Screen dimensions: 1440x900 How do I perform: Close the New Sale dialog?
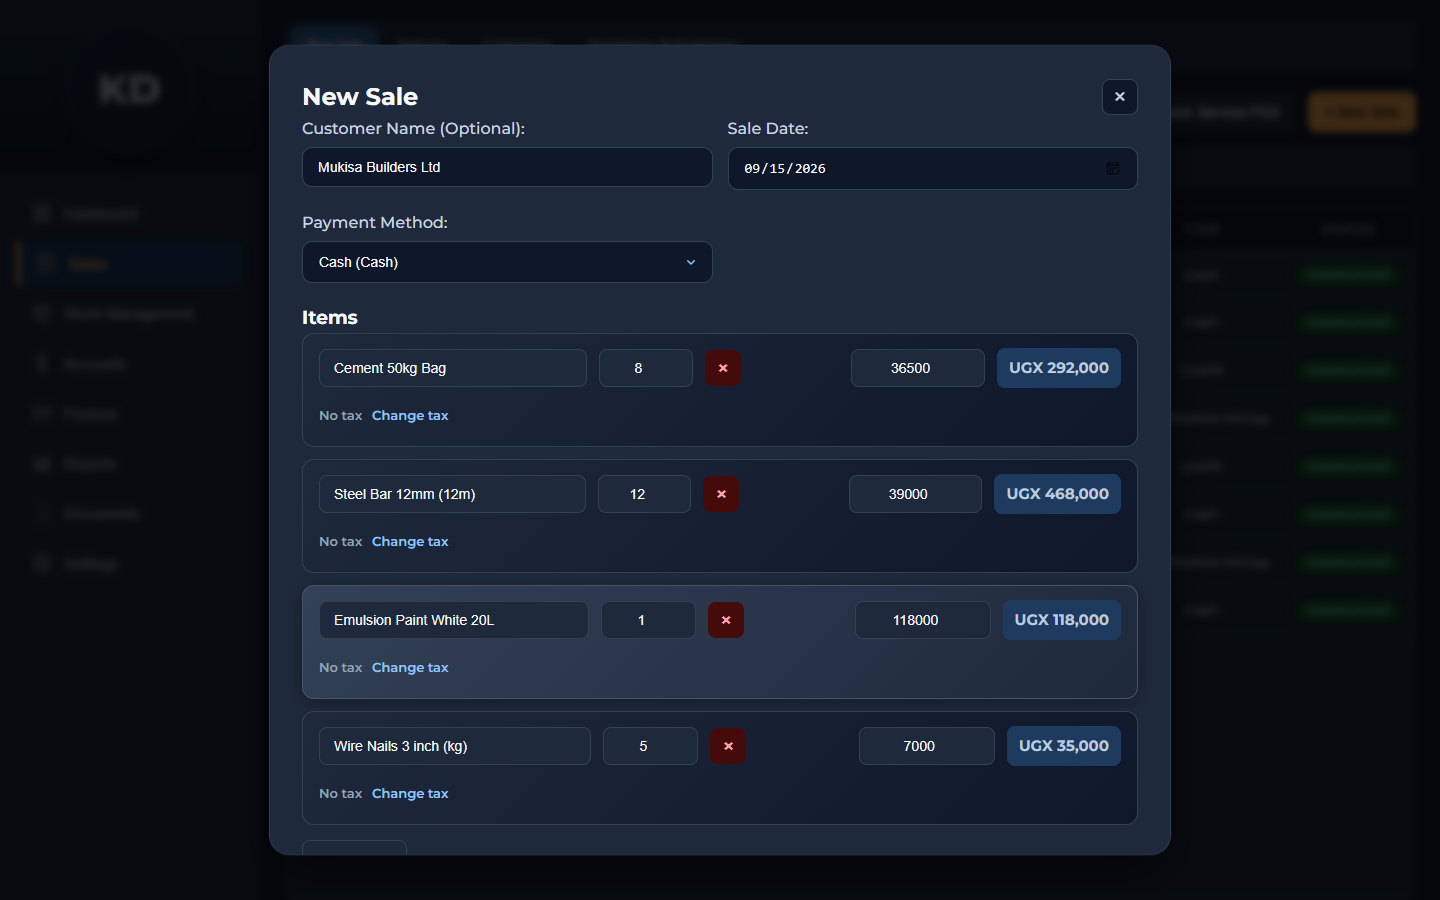[x=1119, y=97]
